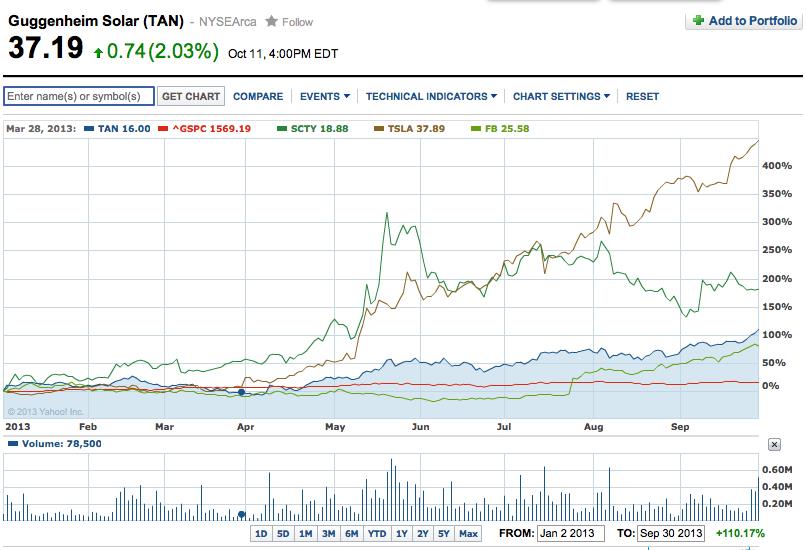Click the NYSEArca exchange label
The height and width of the screenshot is (550, 806).
[x=227, y=22]
